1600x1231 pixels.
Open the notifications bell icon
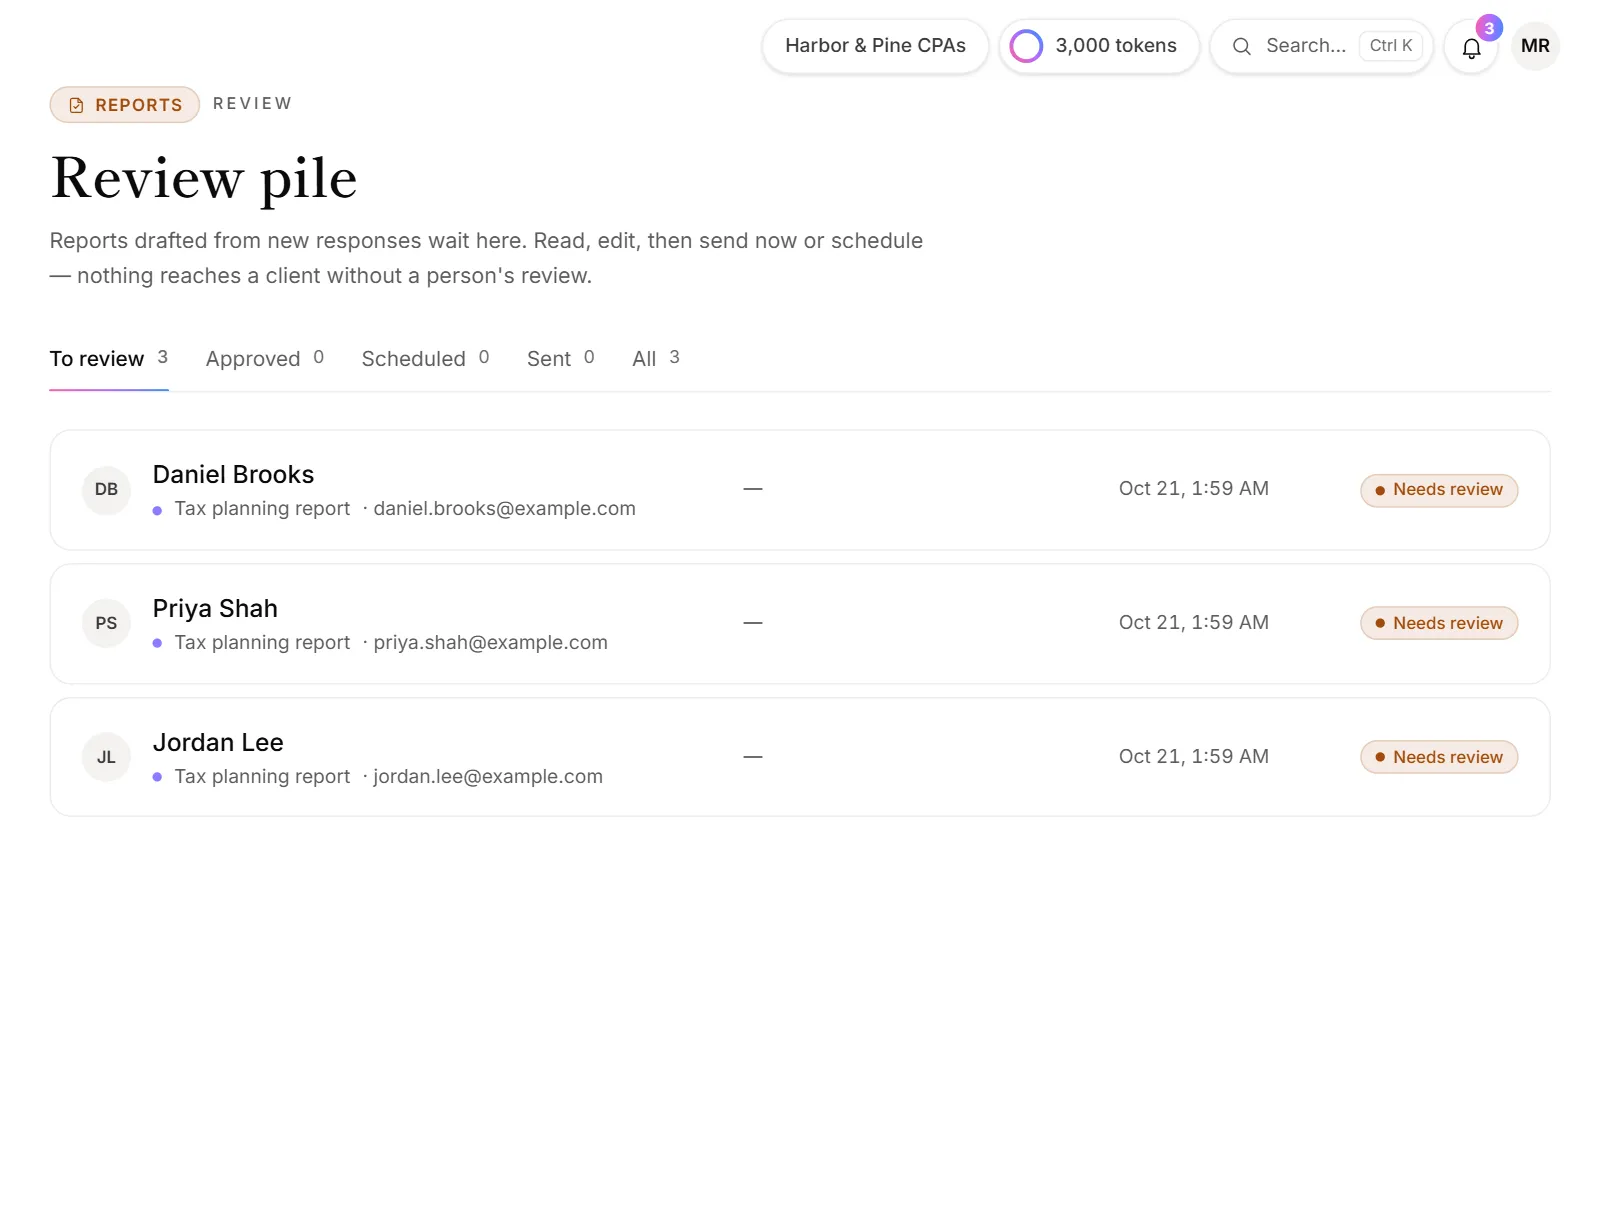[x=1471, y=47]
